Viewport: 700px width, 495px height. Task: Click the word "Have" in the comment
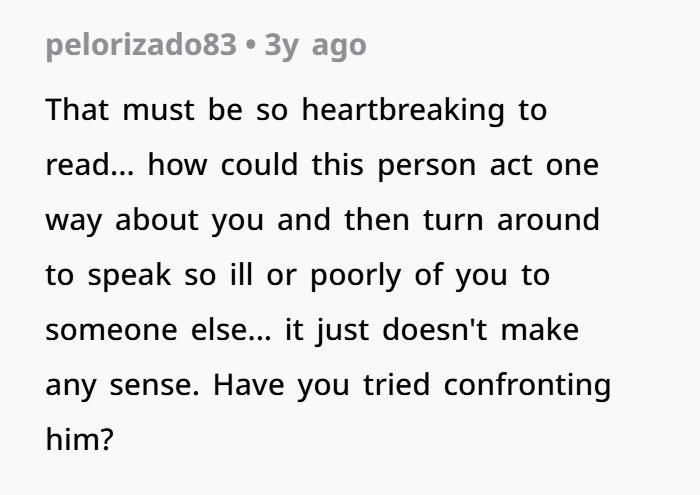pyautogui.click(x=246, y=385)
